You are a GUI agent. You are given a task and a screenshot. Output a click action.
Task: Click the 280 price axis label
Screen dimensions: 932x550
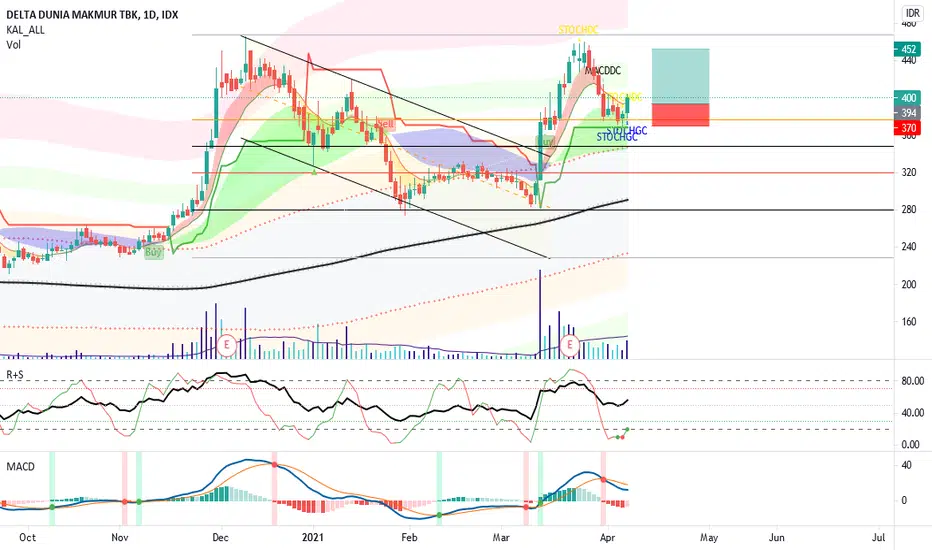pos(908,209)
